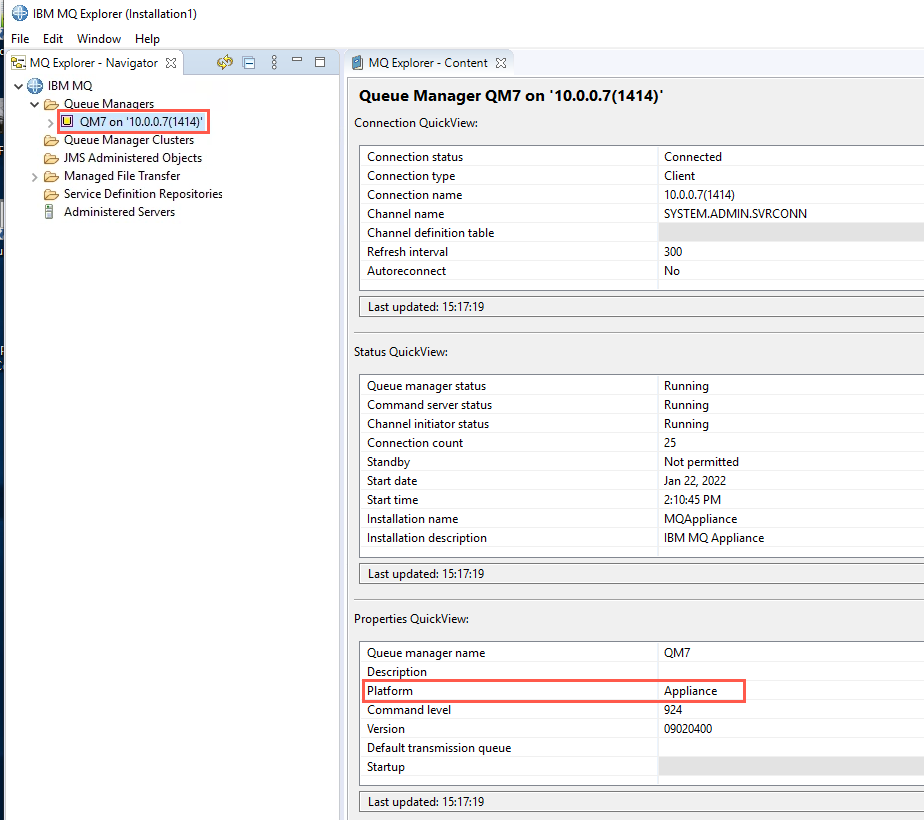Click the Properties QuickView heading
Screen dimensions: 924x820
tap(411, 619)
